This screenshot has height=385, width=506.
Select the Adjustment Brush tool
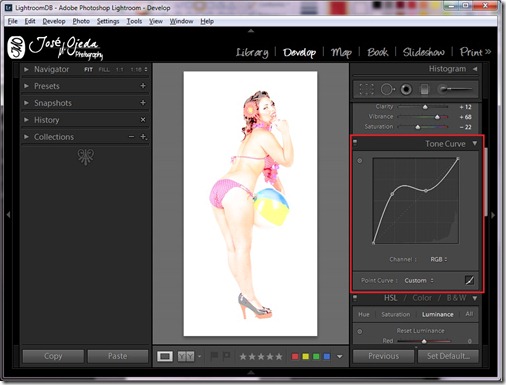pos(456,89)
